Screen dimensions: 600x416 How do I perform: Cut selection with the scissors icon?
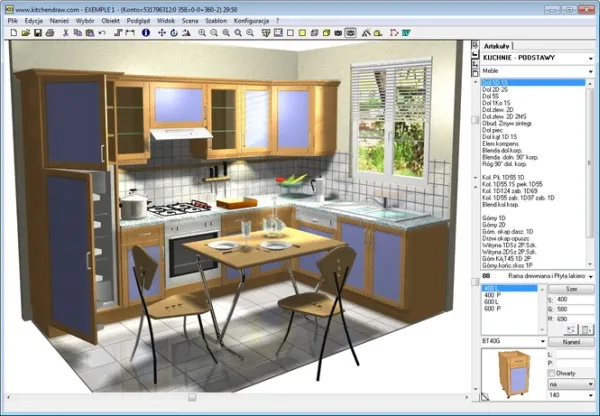65,33
